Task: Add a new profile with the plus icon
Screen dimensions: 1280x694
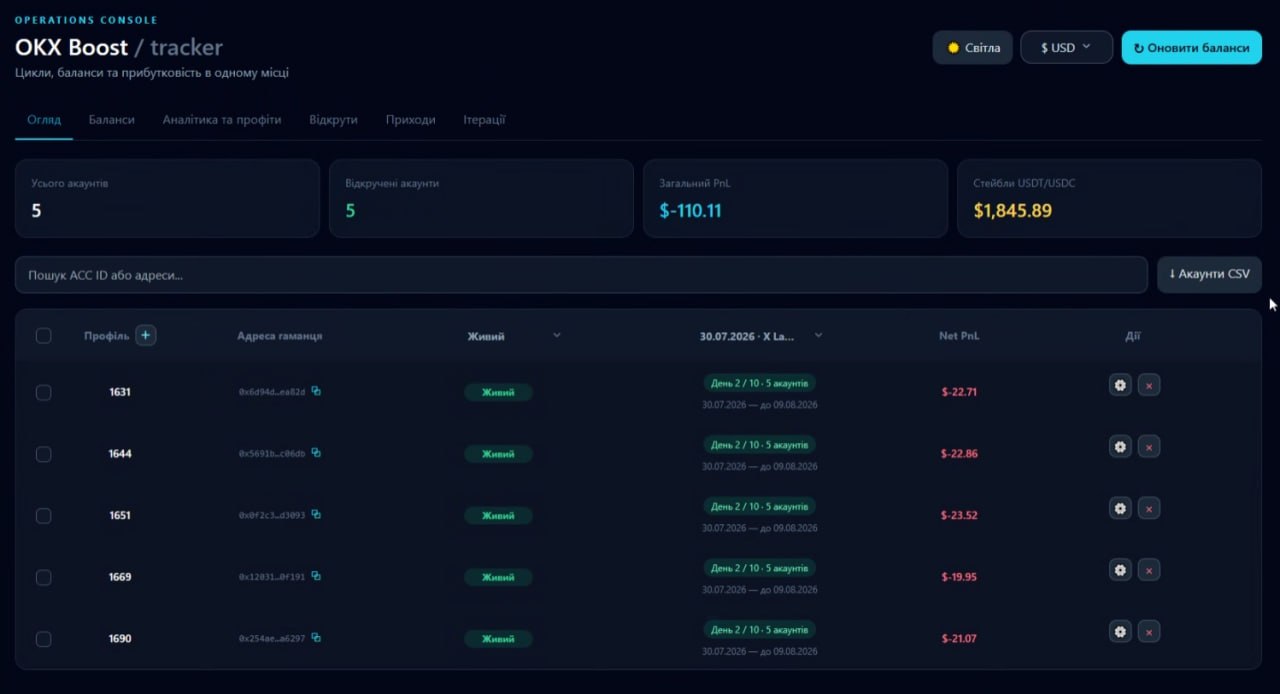Action: 146,335
